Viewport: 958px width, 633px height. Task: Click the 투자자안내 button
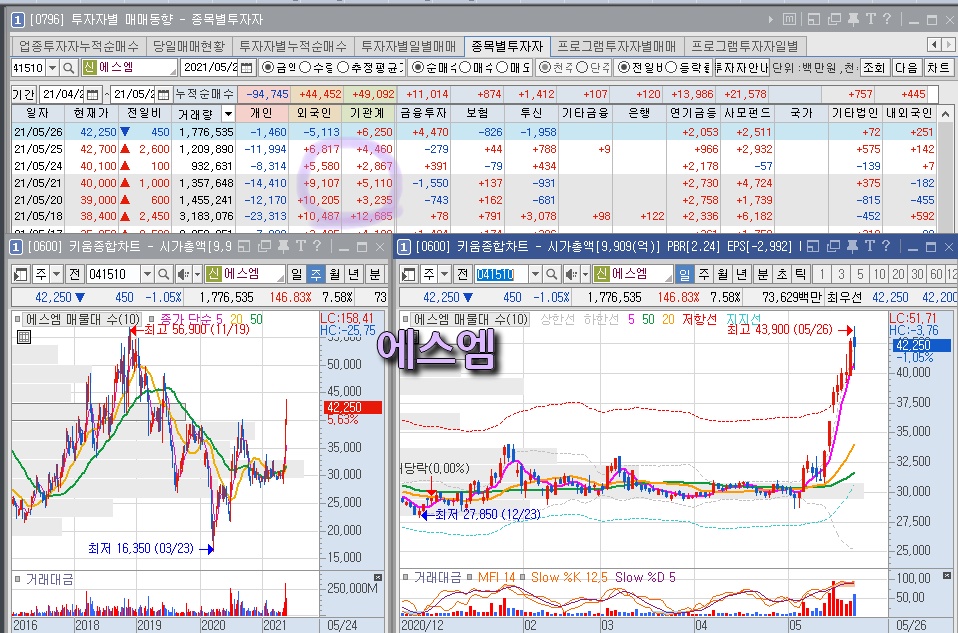(740, 68)
